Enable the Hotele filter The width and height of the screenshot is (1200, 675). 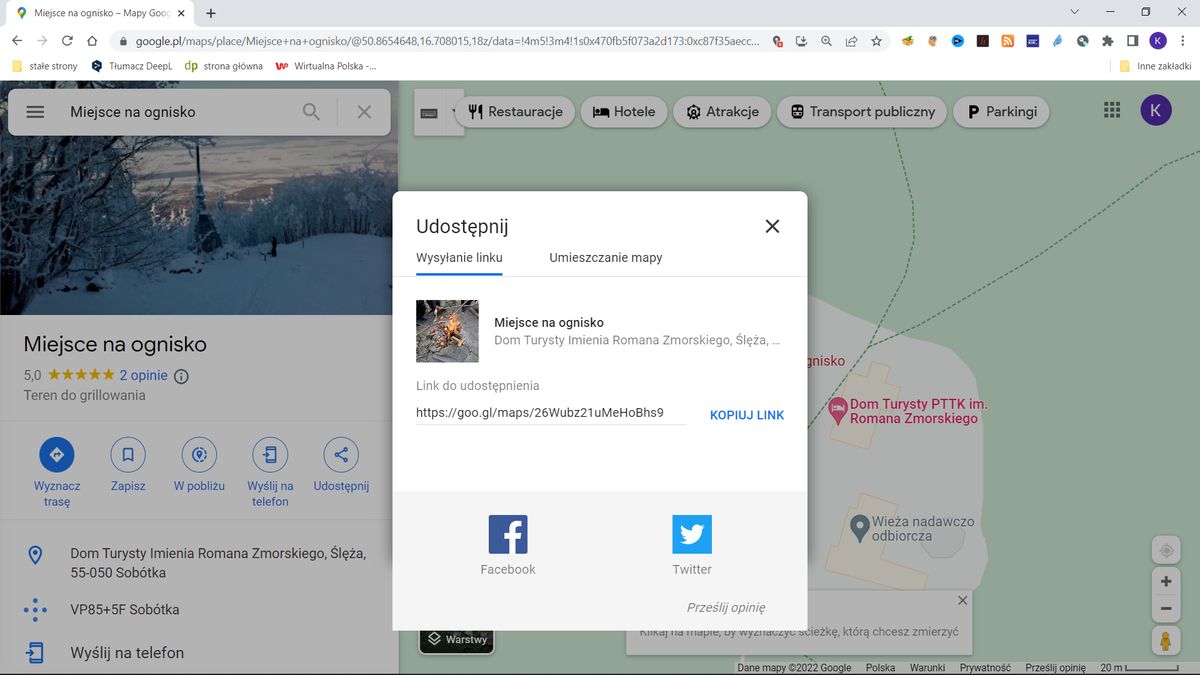coord(623,112)
